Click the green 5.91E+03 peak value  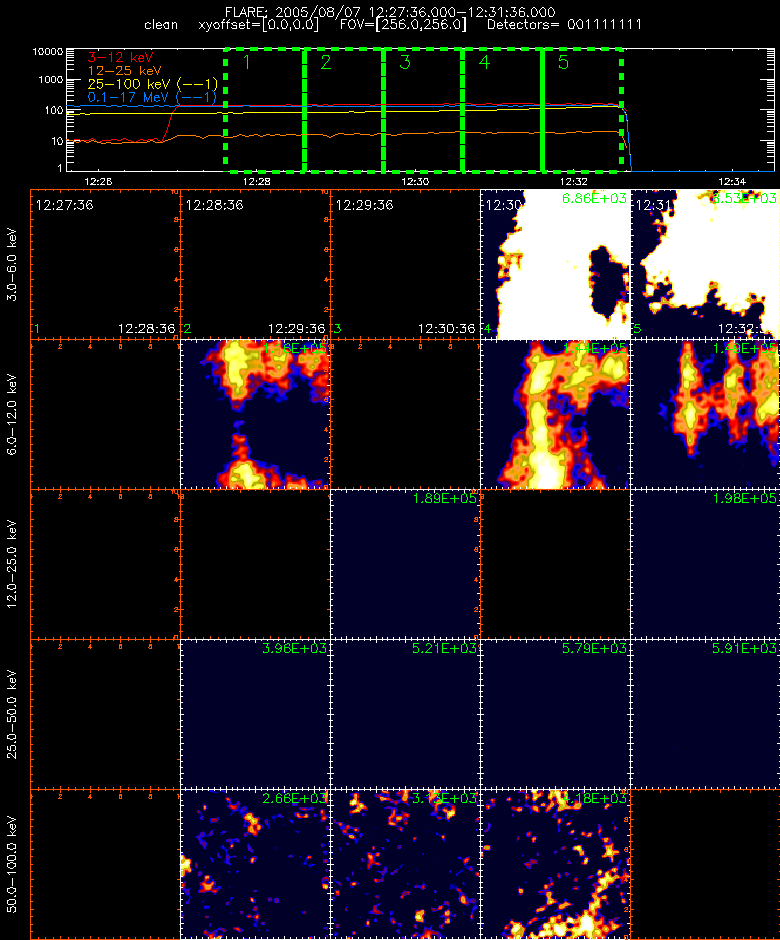pos(744,648)
